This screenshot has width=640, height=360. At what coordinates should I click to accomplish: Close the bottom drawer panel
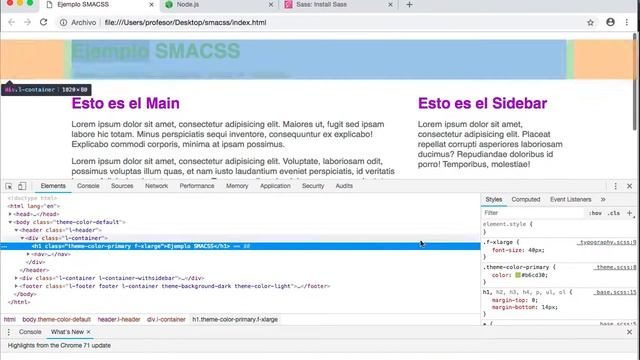click(629, 332)
